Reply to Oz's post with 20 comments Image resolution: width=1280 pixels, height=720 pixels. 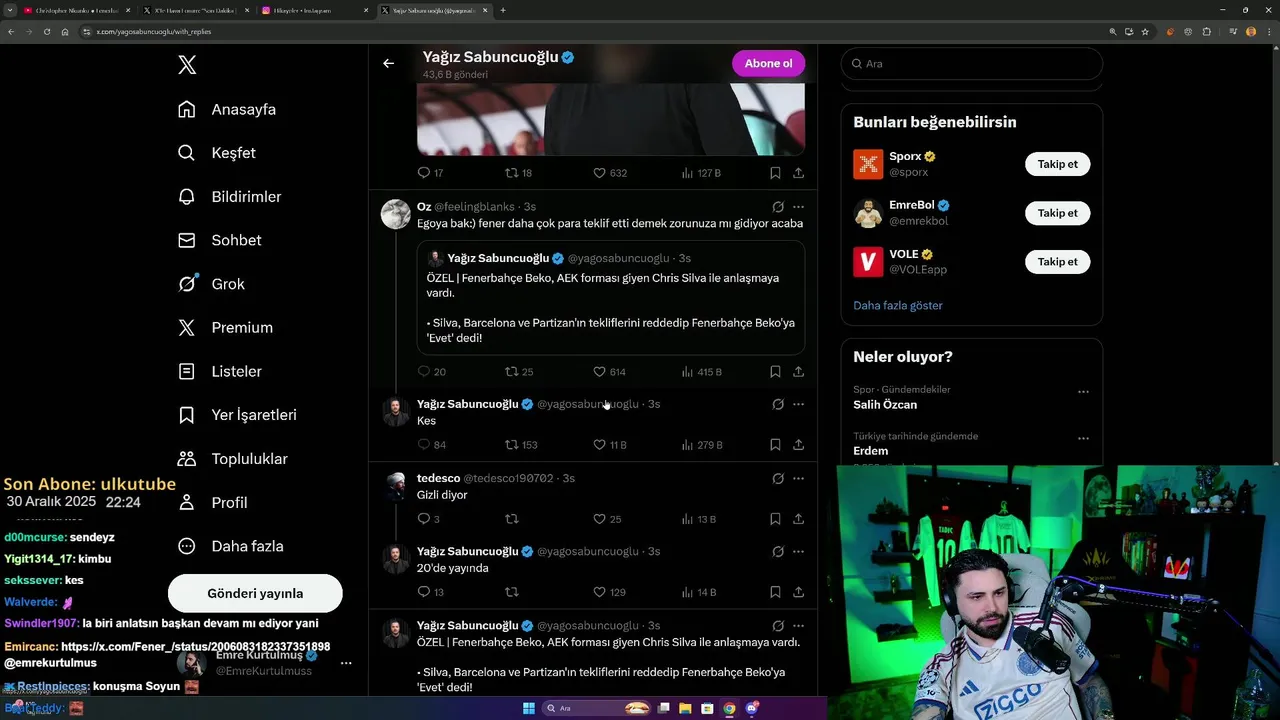pyautogui.click(x=431, y=372)
